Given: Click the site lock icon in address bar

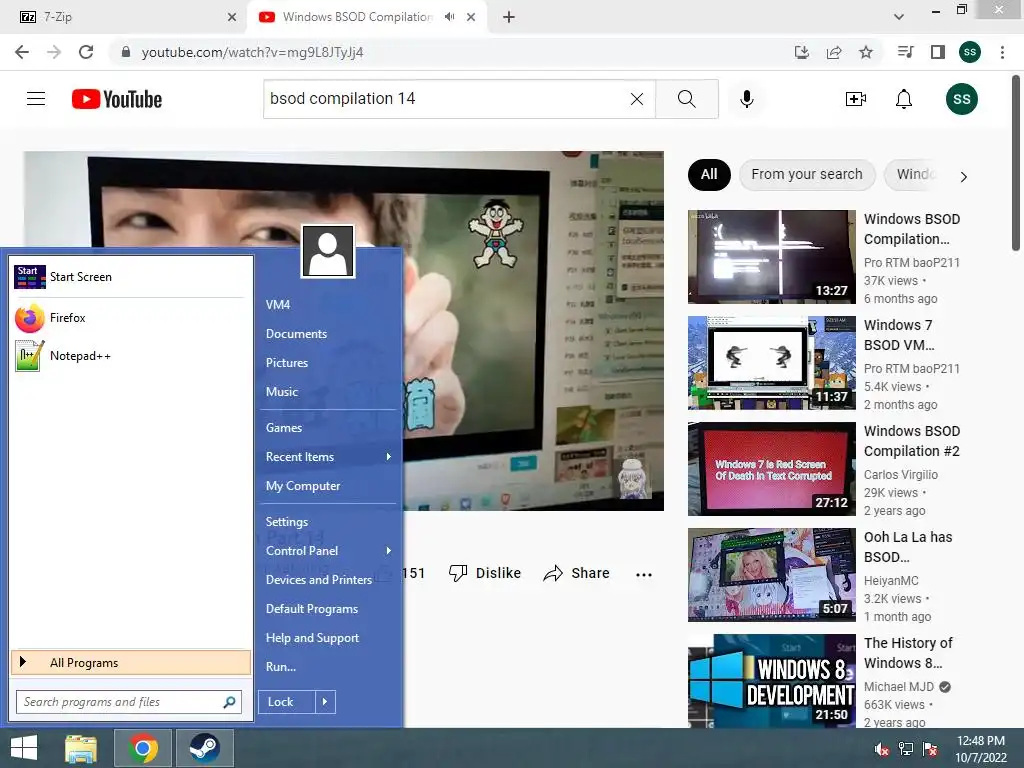Looking at the screenshot, I should point(126,52).
